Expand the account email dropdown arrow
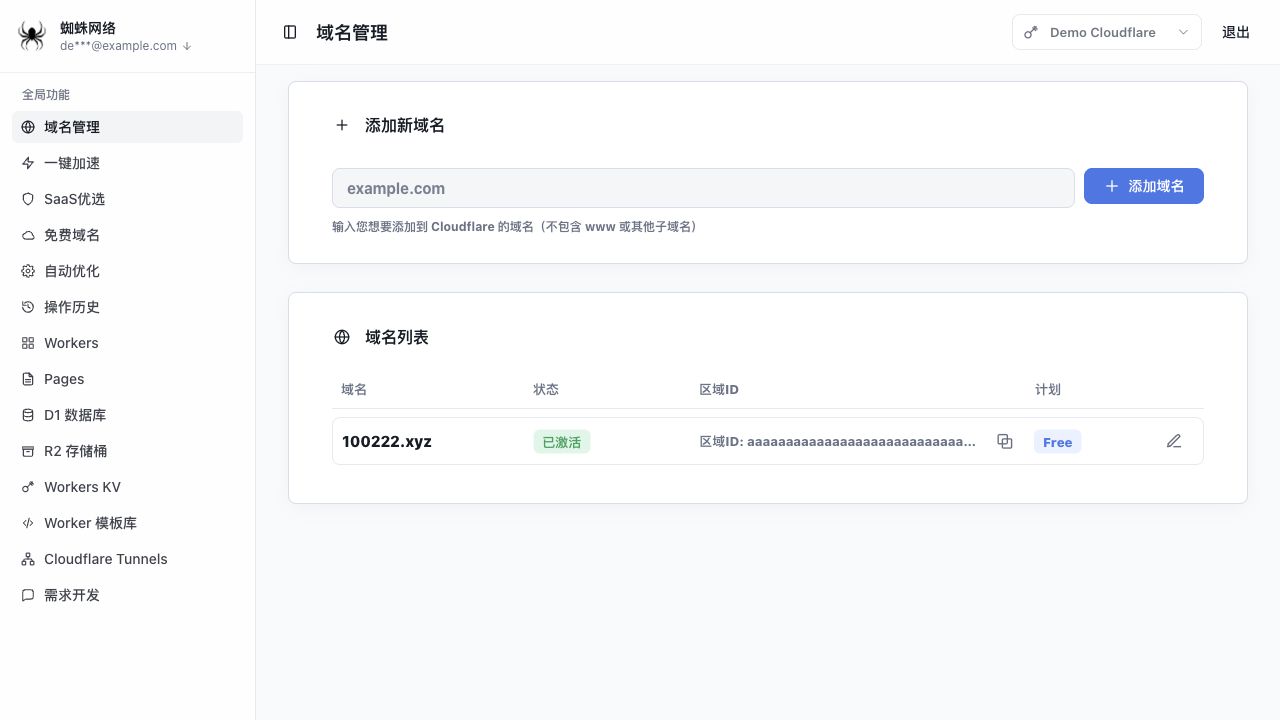 point(187,46)
